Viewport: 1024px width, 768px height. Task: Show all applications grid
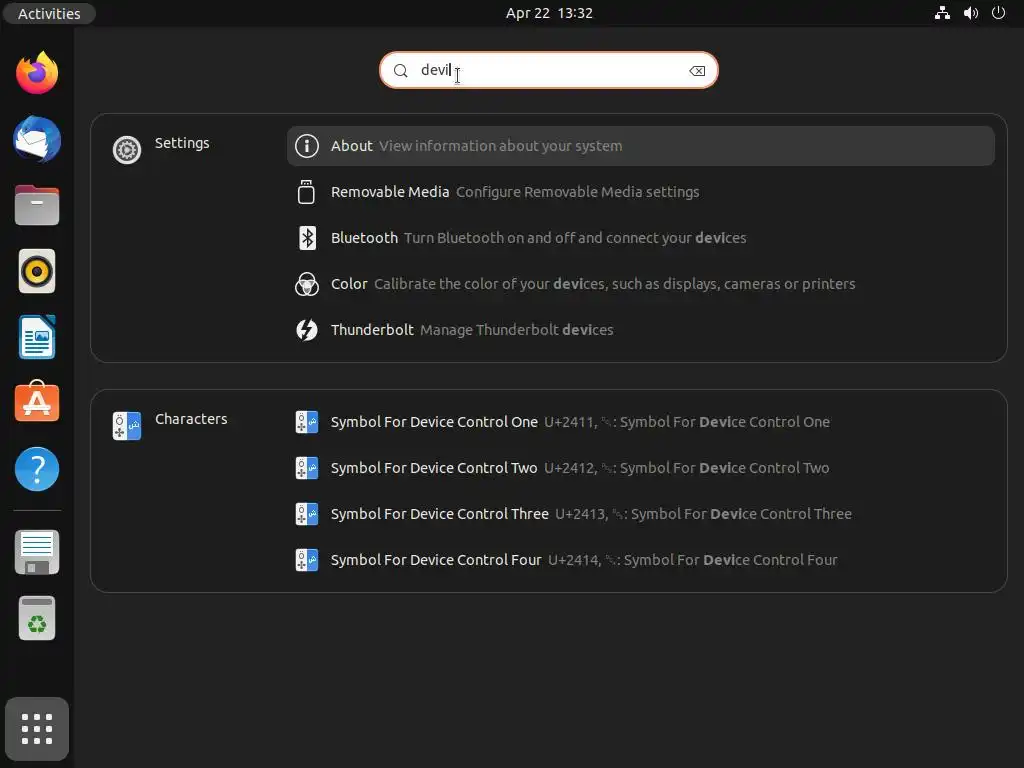pyautogui.click(x=37, y=729)
